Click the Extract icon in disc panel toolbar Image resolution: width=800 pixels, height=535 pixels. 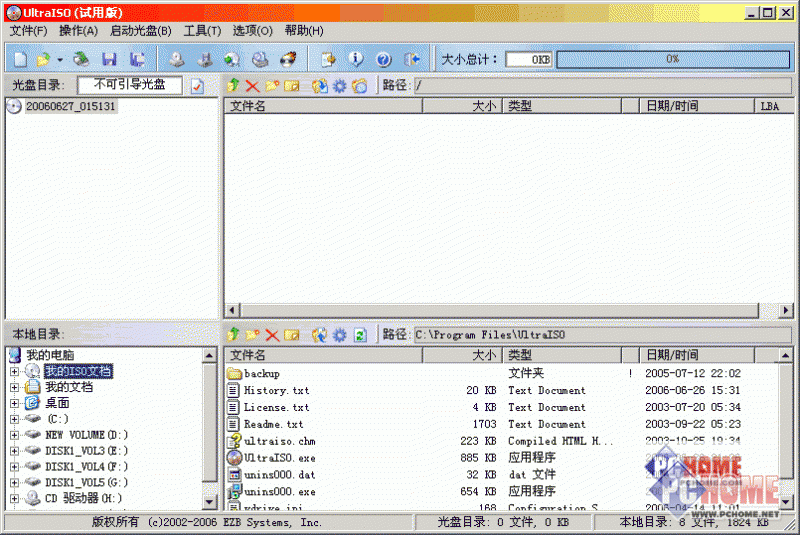tap(320, 85)
